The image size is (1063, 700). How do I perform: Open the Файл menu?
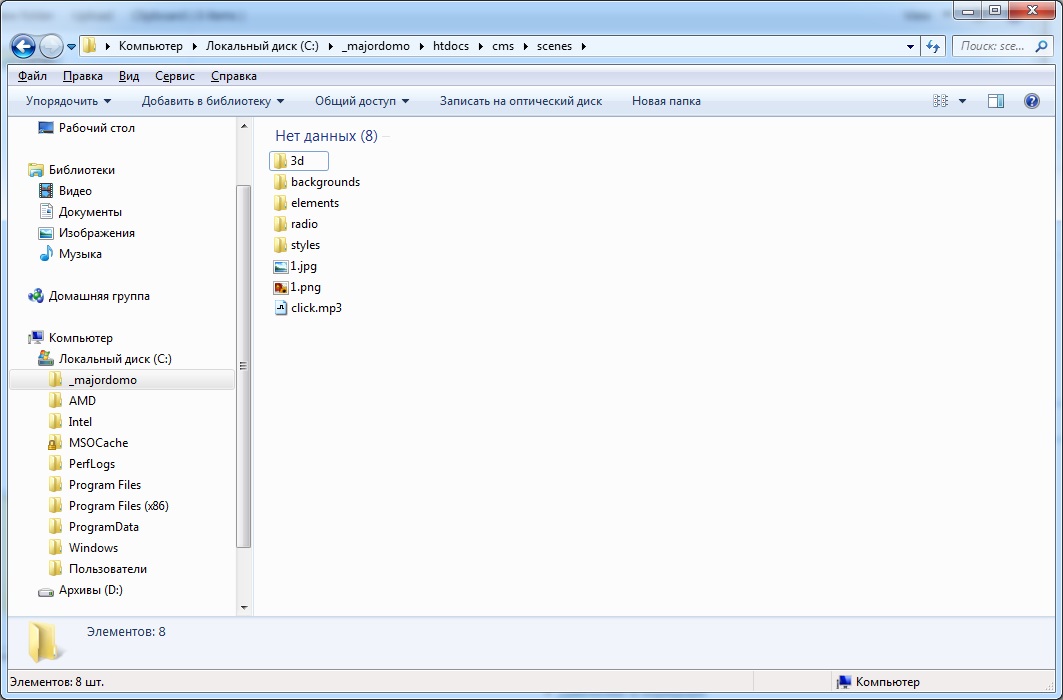pos(32,76)
